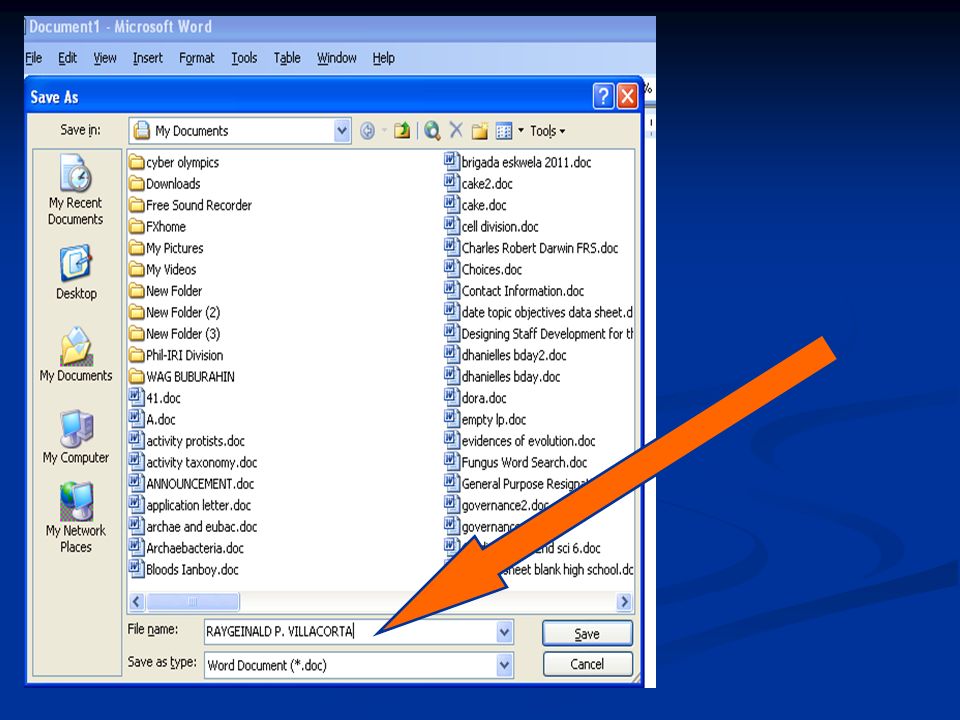Open the Search the Web icon
The height and width of the screenshot is (720, 960).
(432, 130)
